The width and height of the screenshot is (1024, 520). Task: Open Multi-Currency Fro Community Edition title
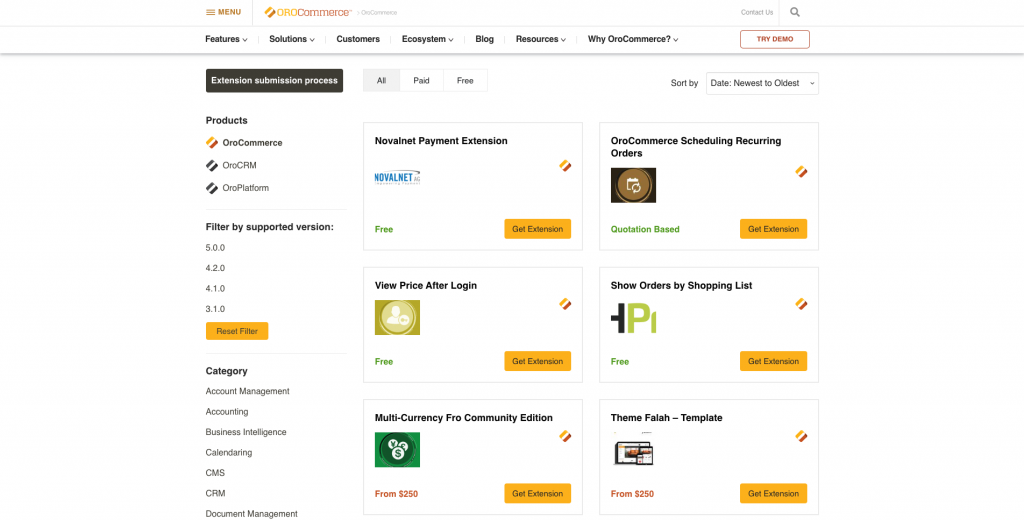[464, 418]
